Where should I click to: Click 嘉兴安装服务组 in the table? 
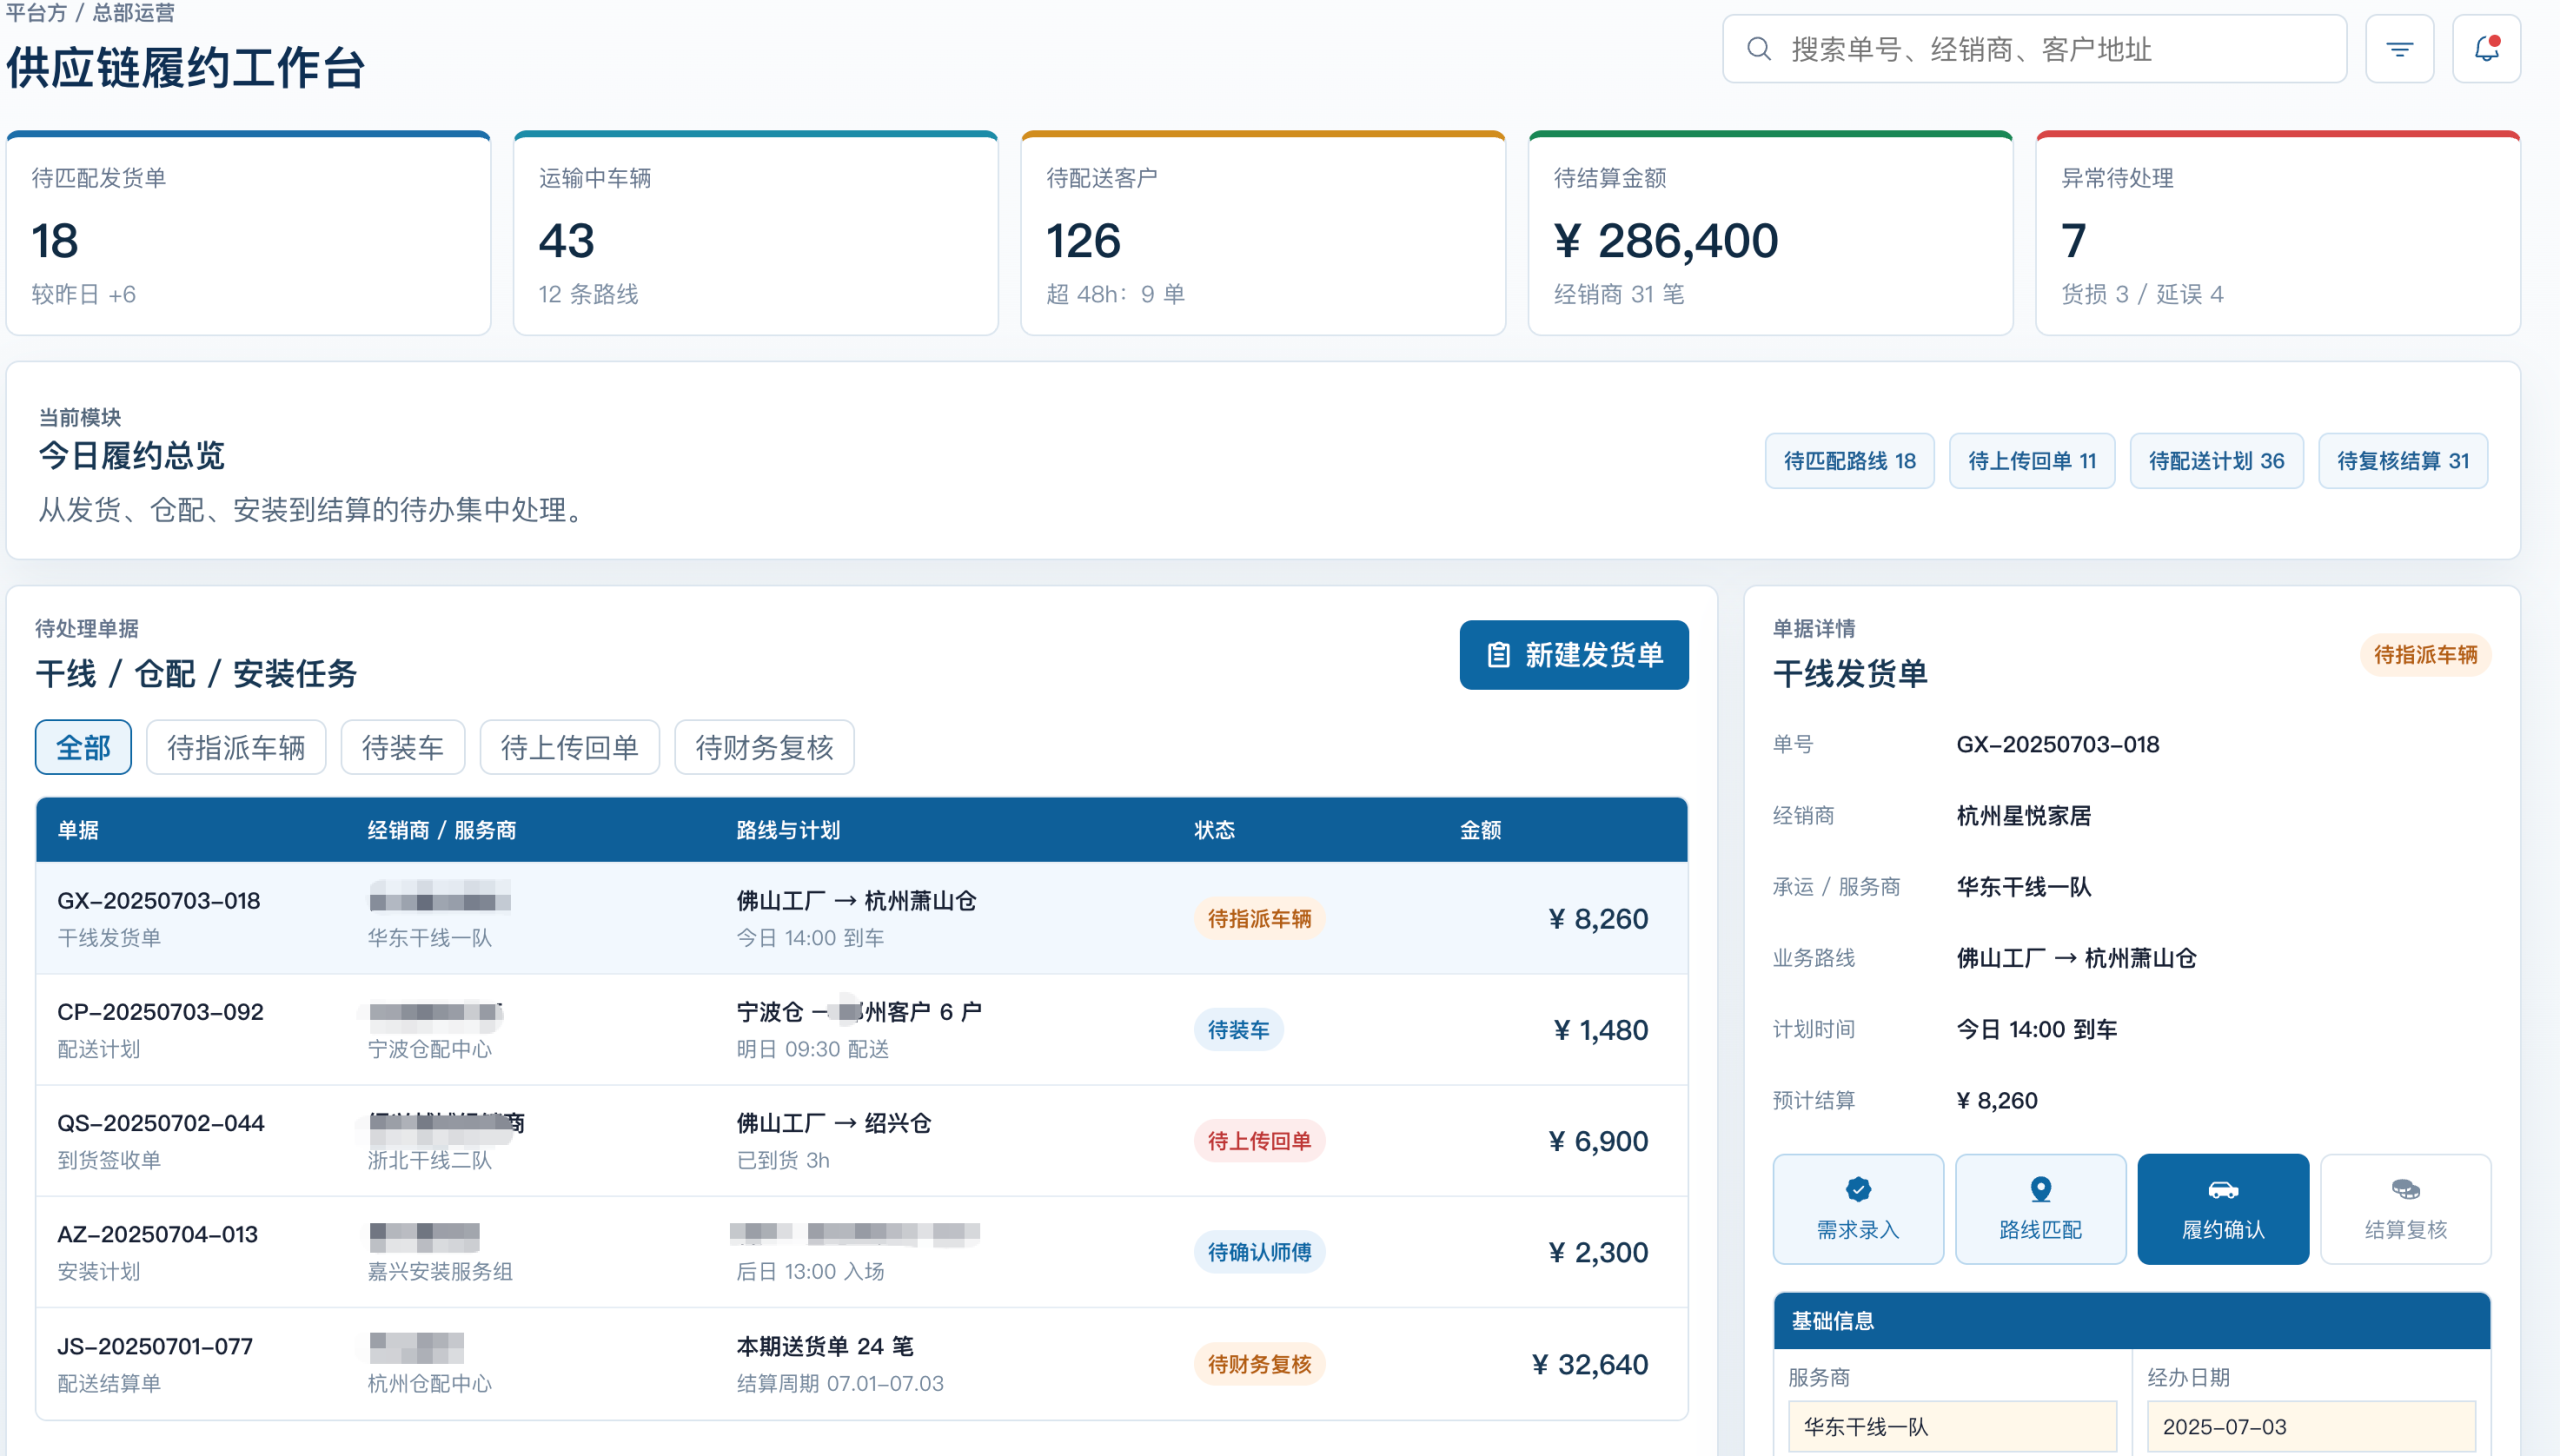coord(440,1272)
